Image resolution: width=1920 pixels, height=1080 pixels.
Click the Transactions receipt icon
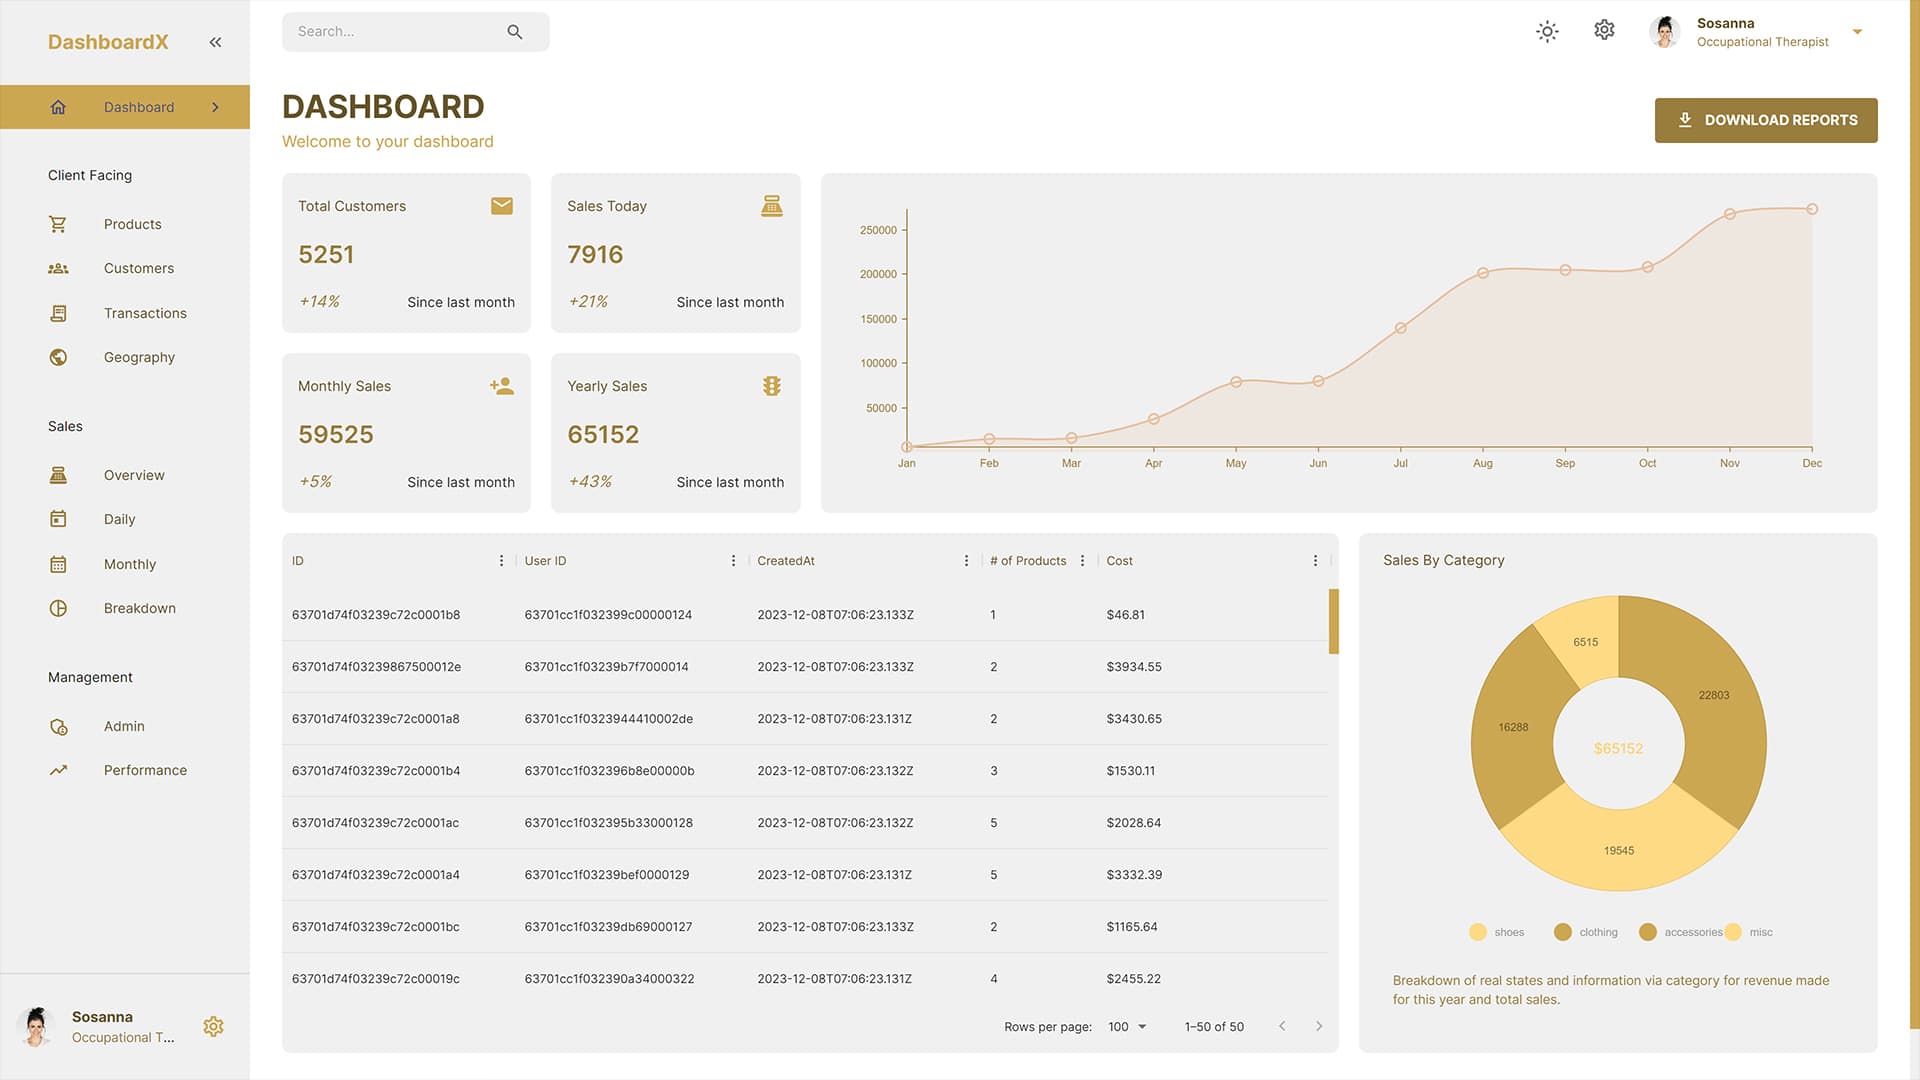[x=58, y=312]
